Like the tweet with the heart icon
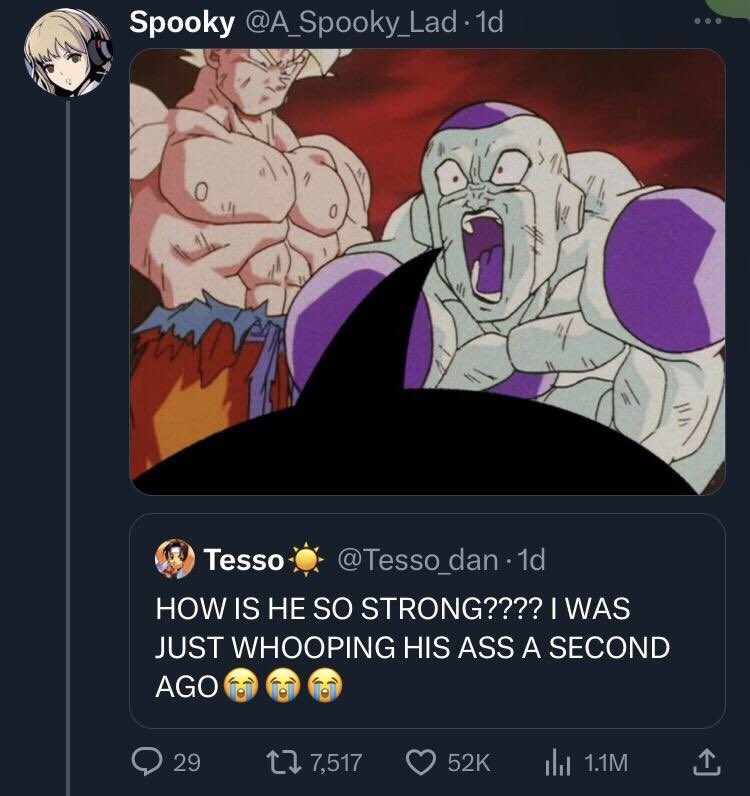The height and width of the screenshot is (796, 750). 421,762
